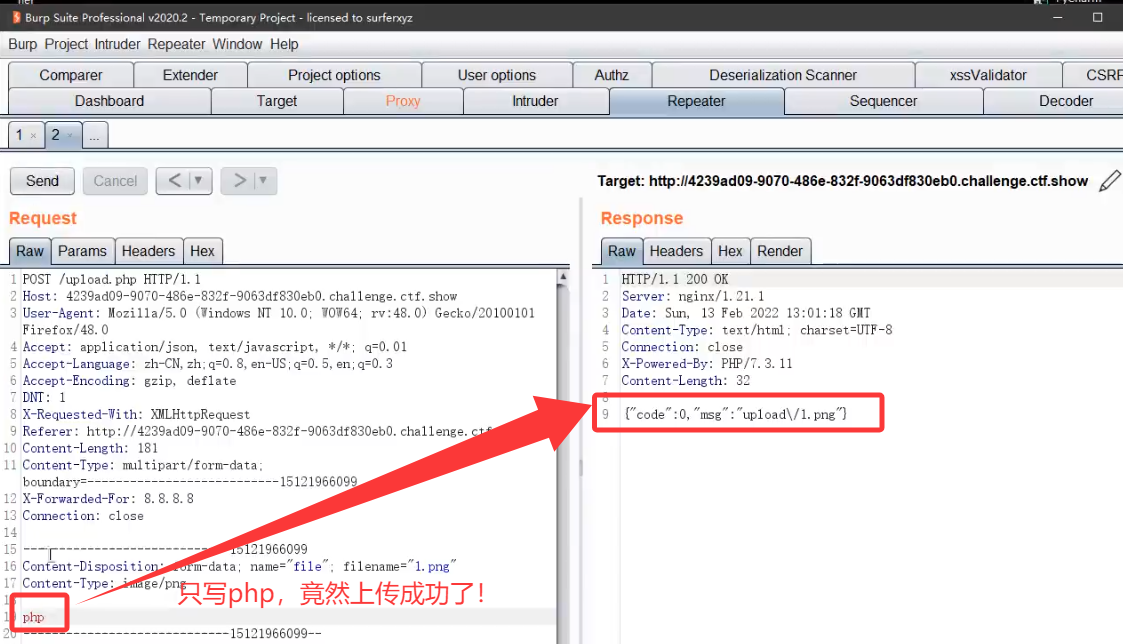Image resolution: width=1123 pixels, height=644 pixels.
Task: Click the Target URL label
Action: pyautogui.click(x=843, y=181)
